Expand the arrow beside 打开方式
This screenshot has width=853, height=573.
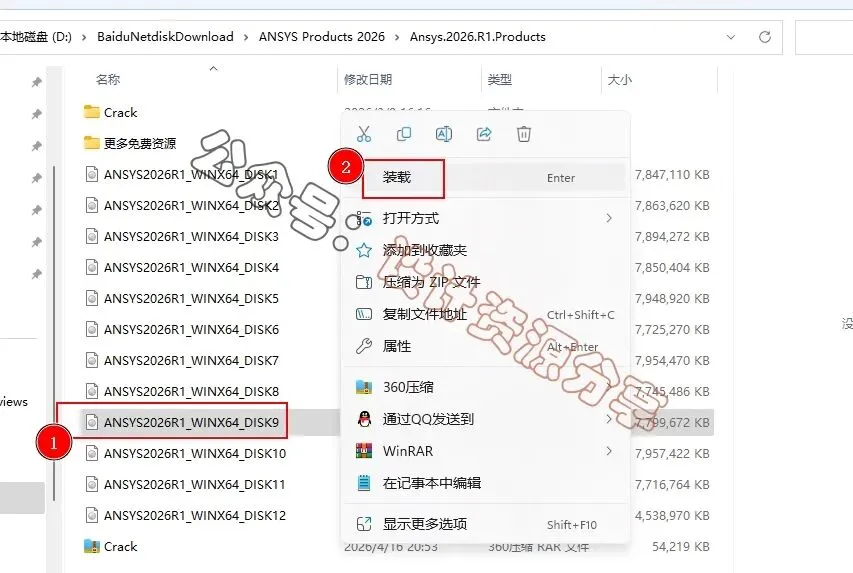[609, 218]
